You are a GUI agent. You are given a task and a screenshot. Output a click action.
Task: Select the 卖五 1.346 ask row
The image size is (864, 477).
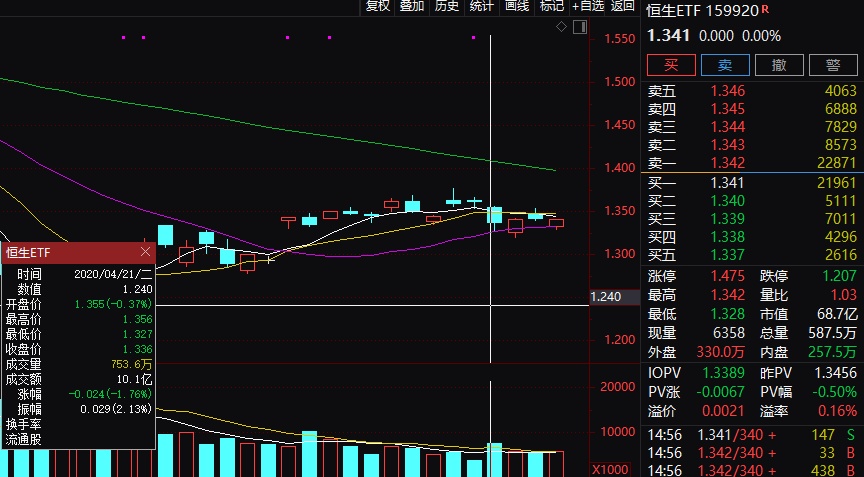click(x=752, y=90)
